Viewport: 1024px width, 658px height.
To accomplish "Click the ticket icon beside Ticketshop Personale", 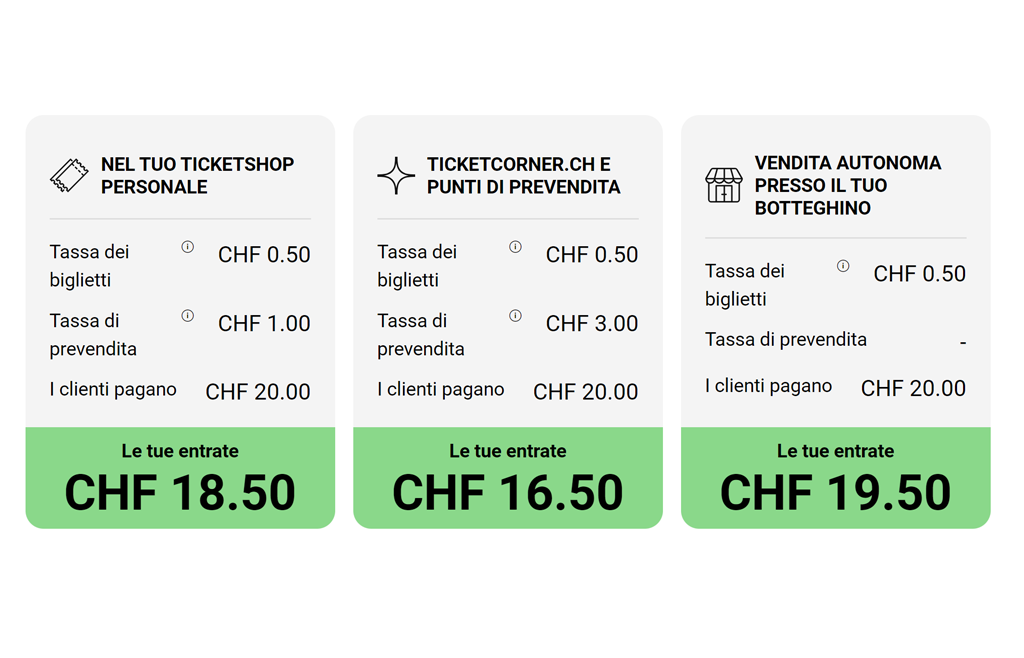I will point(69,176).
